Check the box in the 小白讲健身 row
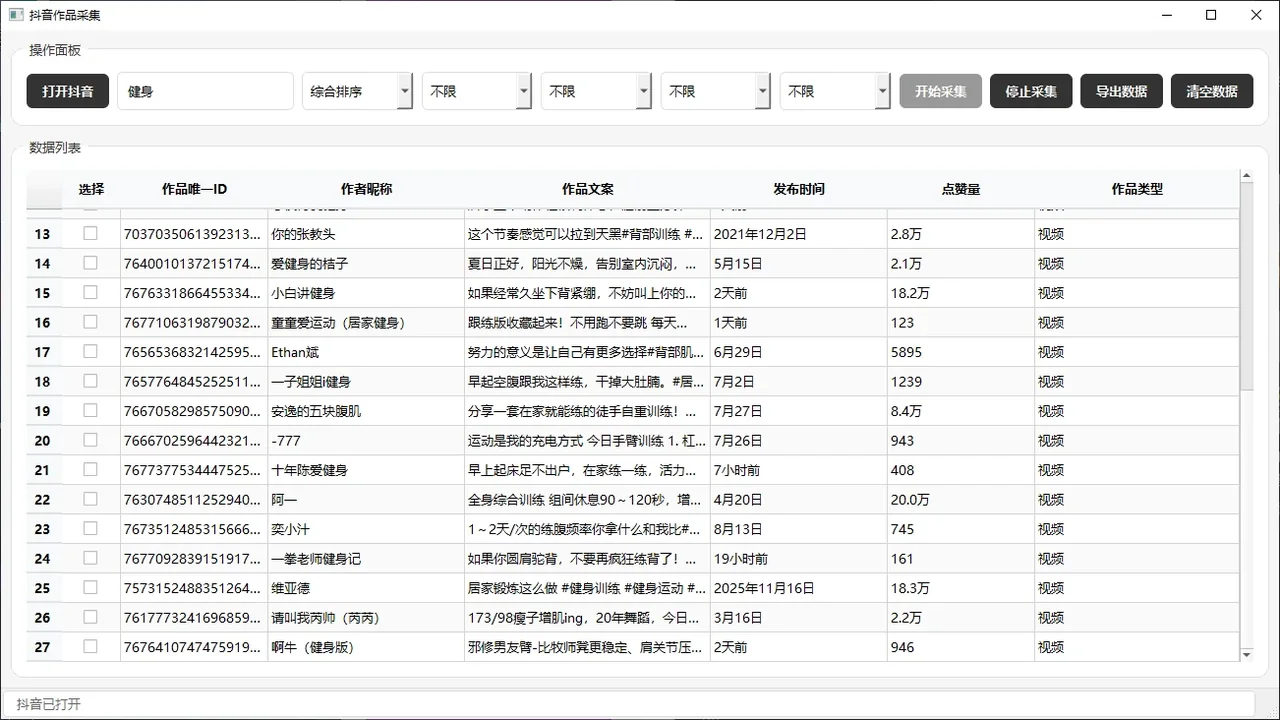The image size is (1280, 720). pos(90,292)
